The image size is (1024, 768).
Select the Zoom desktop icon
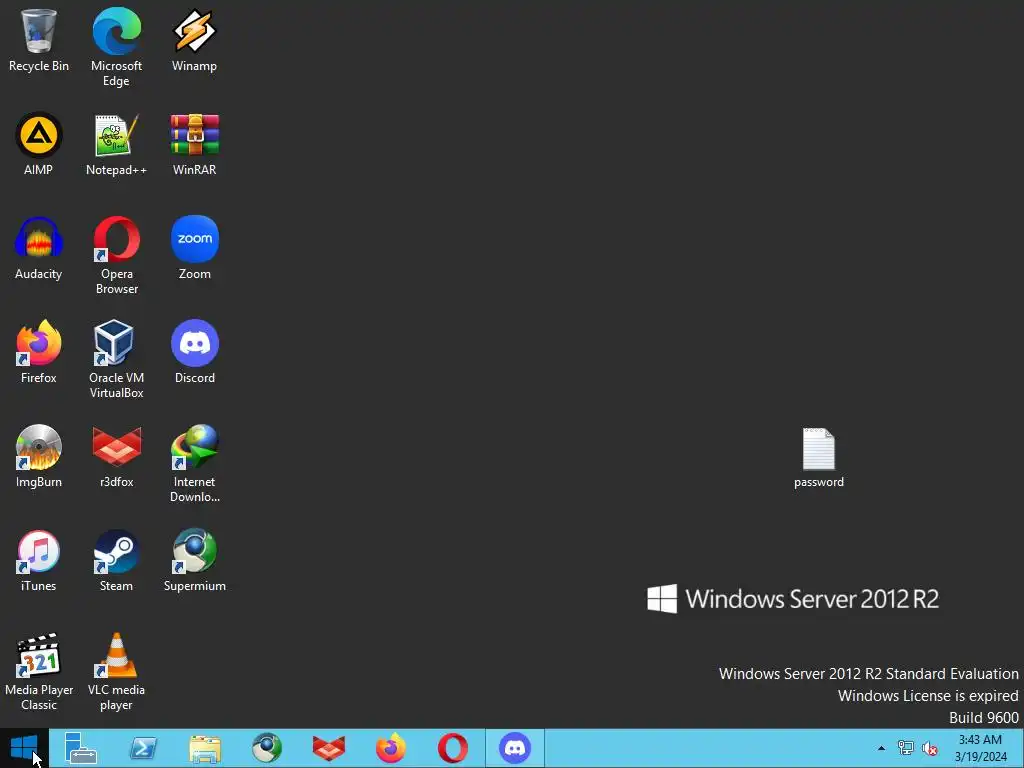click(195, 248)
